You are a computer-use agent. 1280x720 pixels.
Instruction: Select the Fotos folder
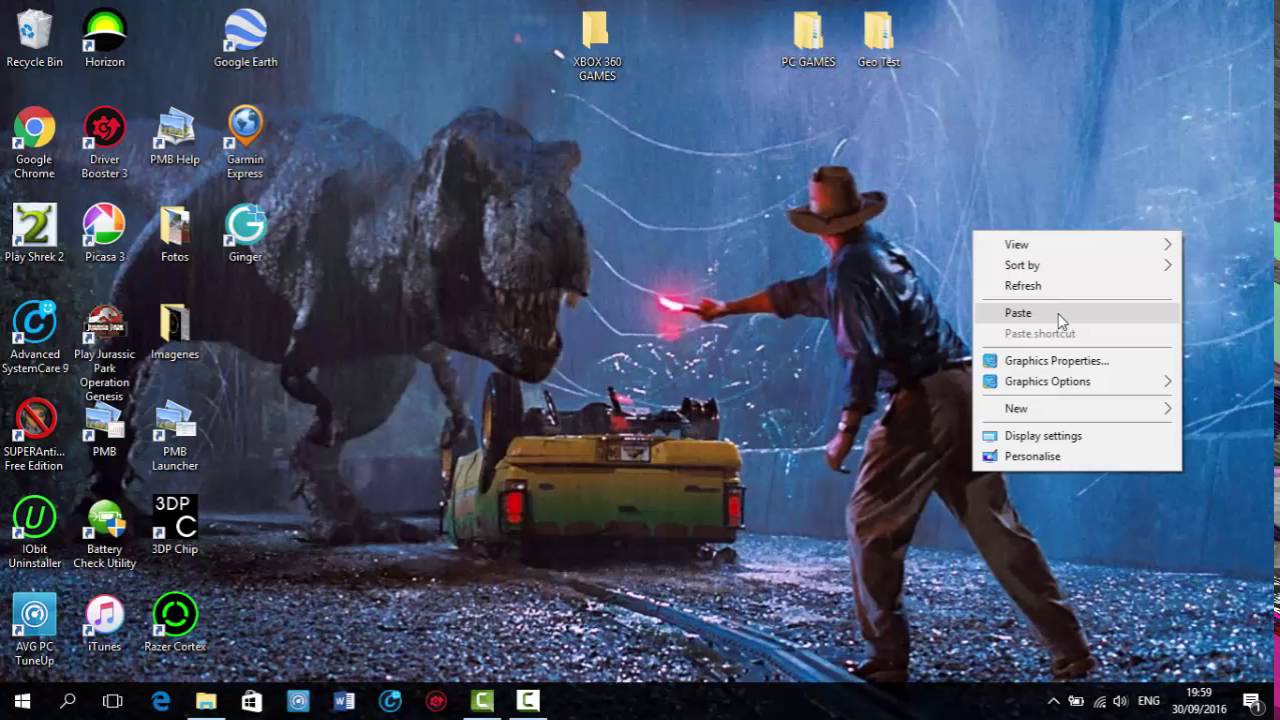(x=175, y=233)
